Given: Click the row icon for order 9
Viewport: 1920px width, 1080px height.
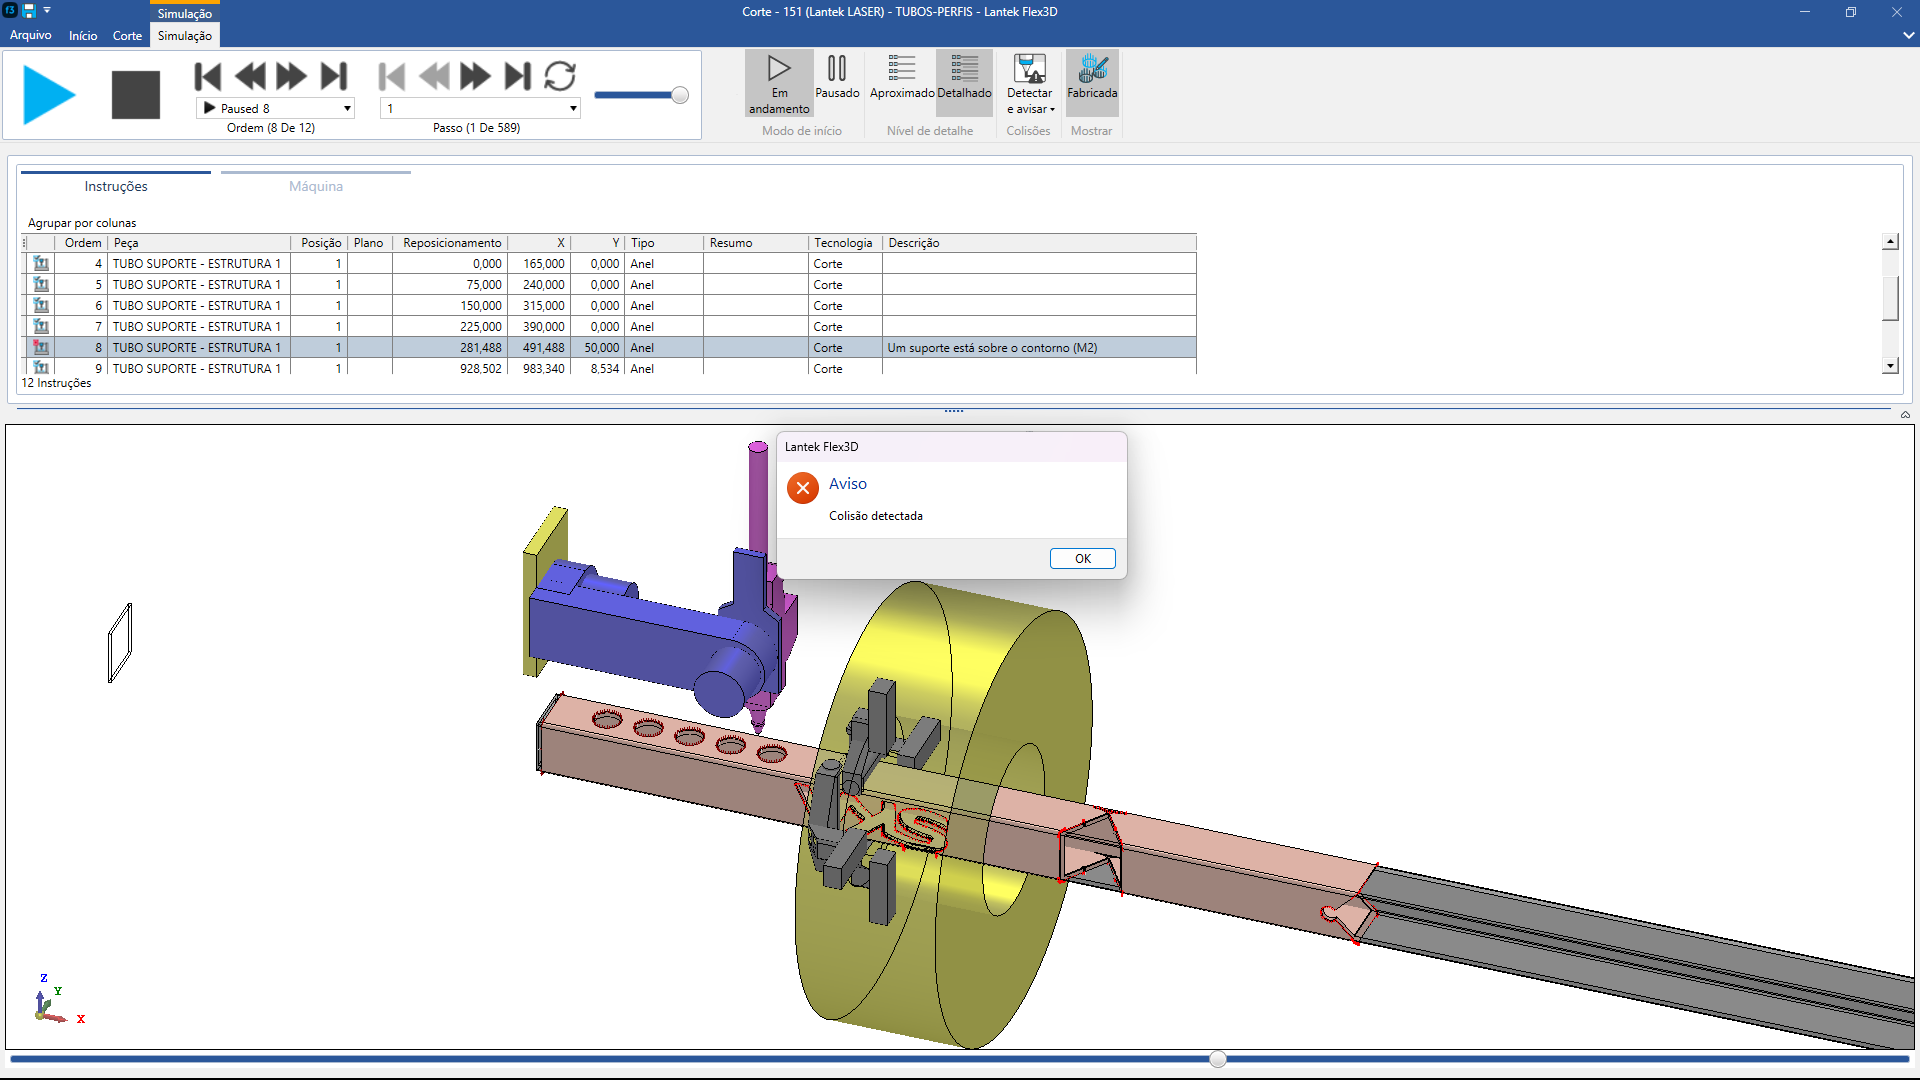Looking at the screenshot, I should click(41, 368).
